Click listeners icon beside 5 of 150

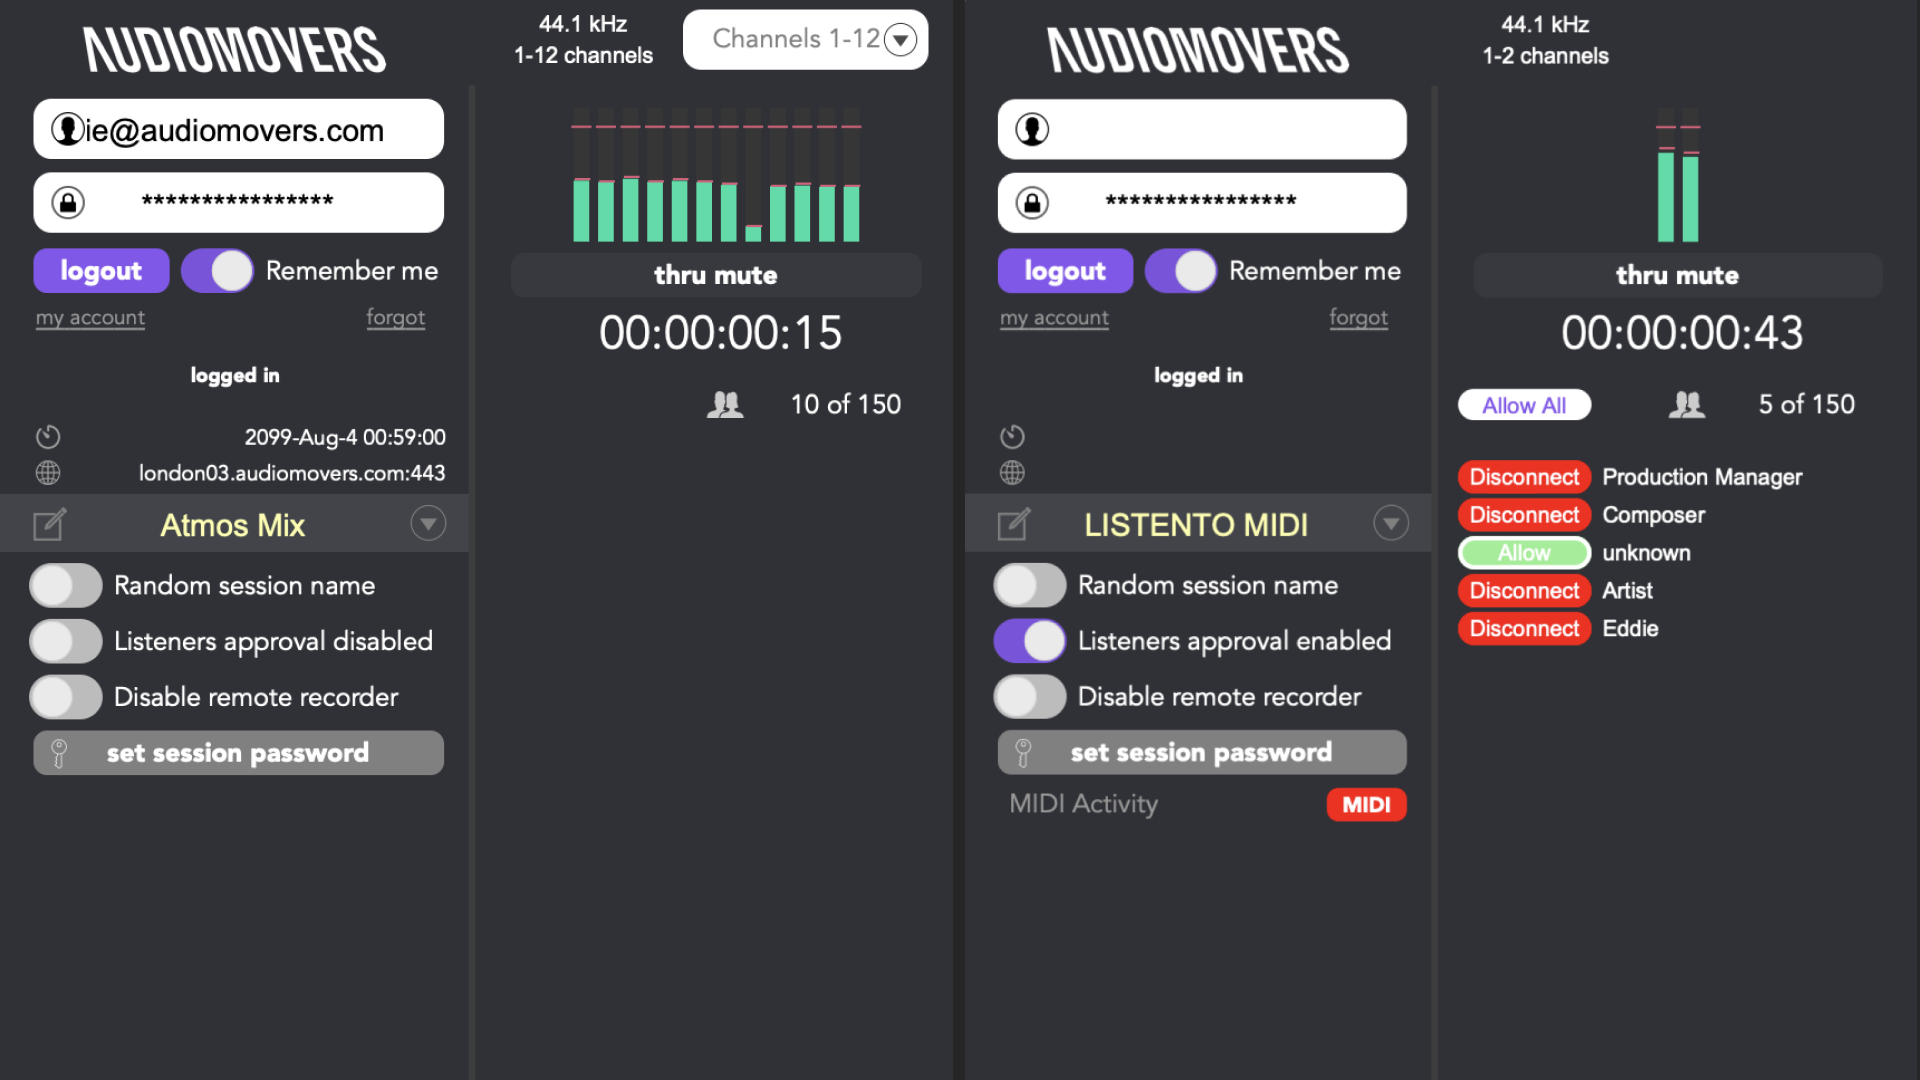click(1687, 404)
